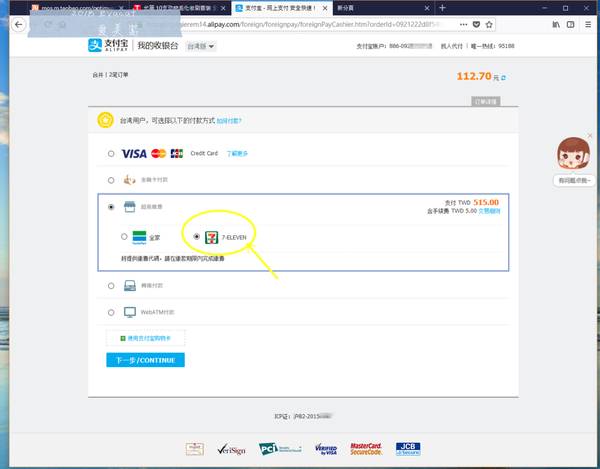Open the Firefox hamburger menu
The height and width of the screenshot is (469, 600).
click(588, 24)
